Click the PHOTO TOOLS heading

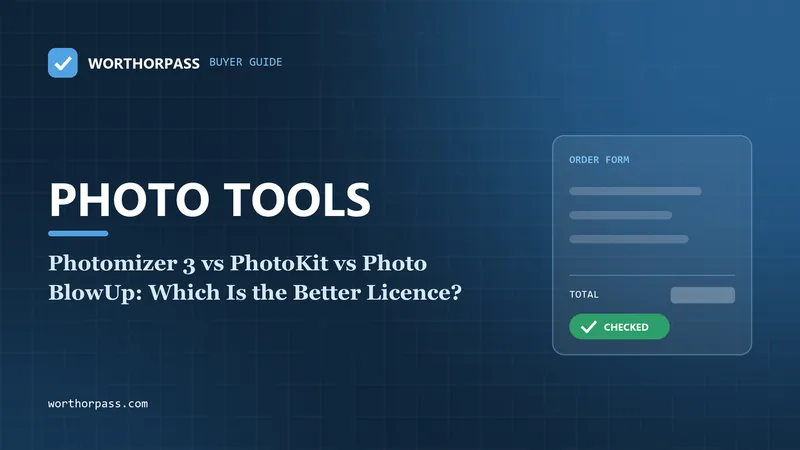click(x=210, y=199)
